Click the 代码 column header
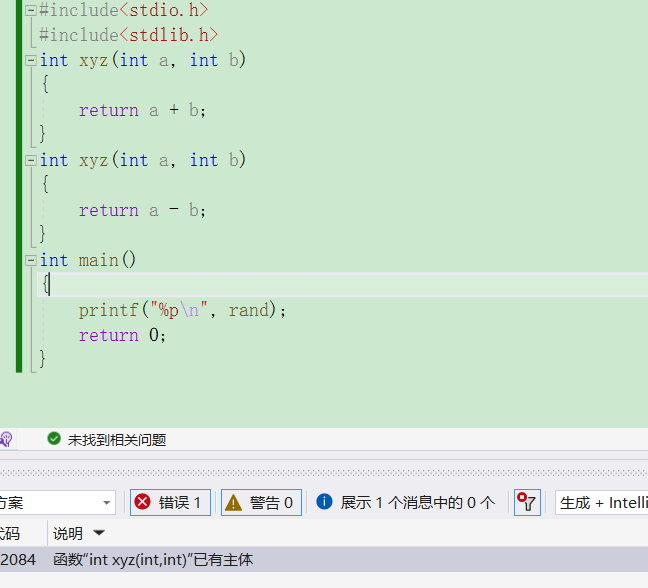Image resolution: width=648 pixels, height=588 pixels. [10, 533]
